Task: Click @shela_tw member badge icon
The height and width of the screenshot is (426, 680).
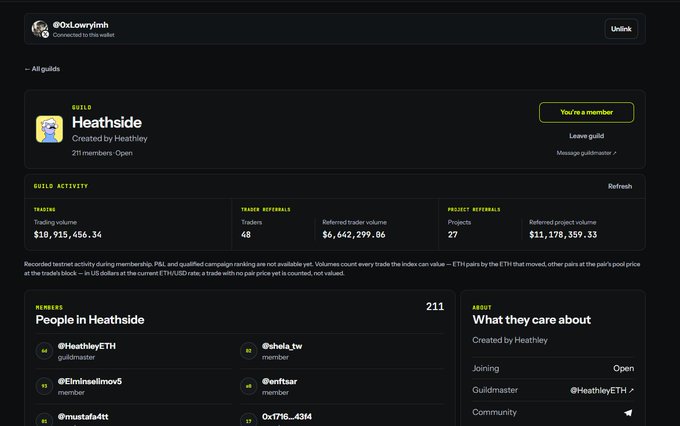Action: pyautogui.click(x=248, y=351)
